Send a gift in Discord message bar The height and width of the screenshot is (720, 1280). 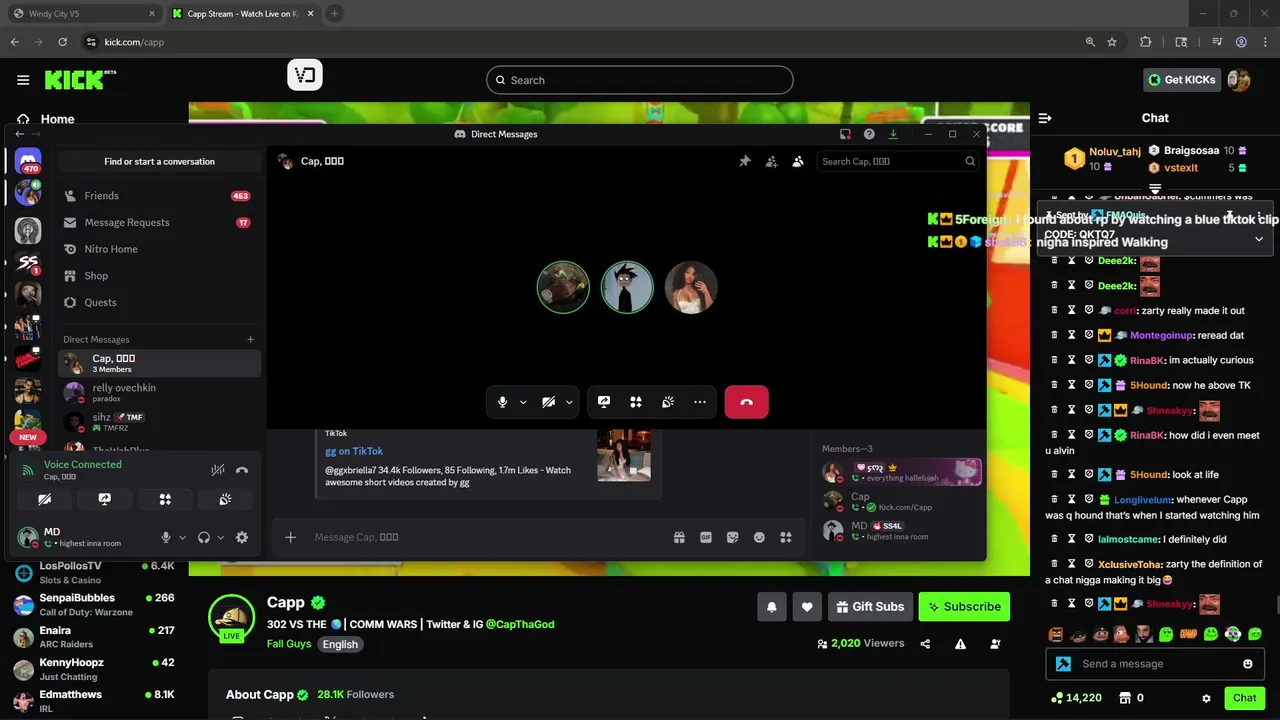click(x=679, y=537)
